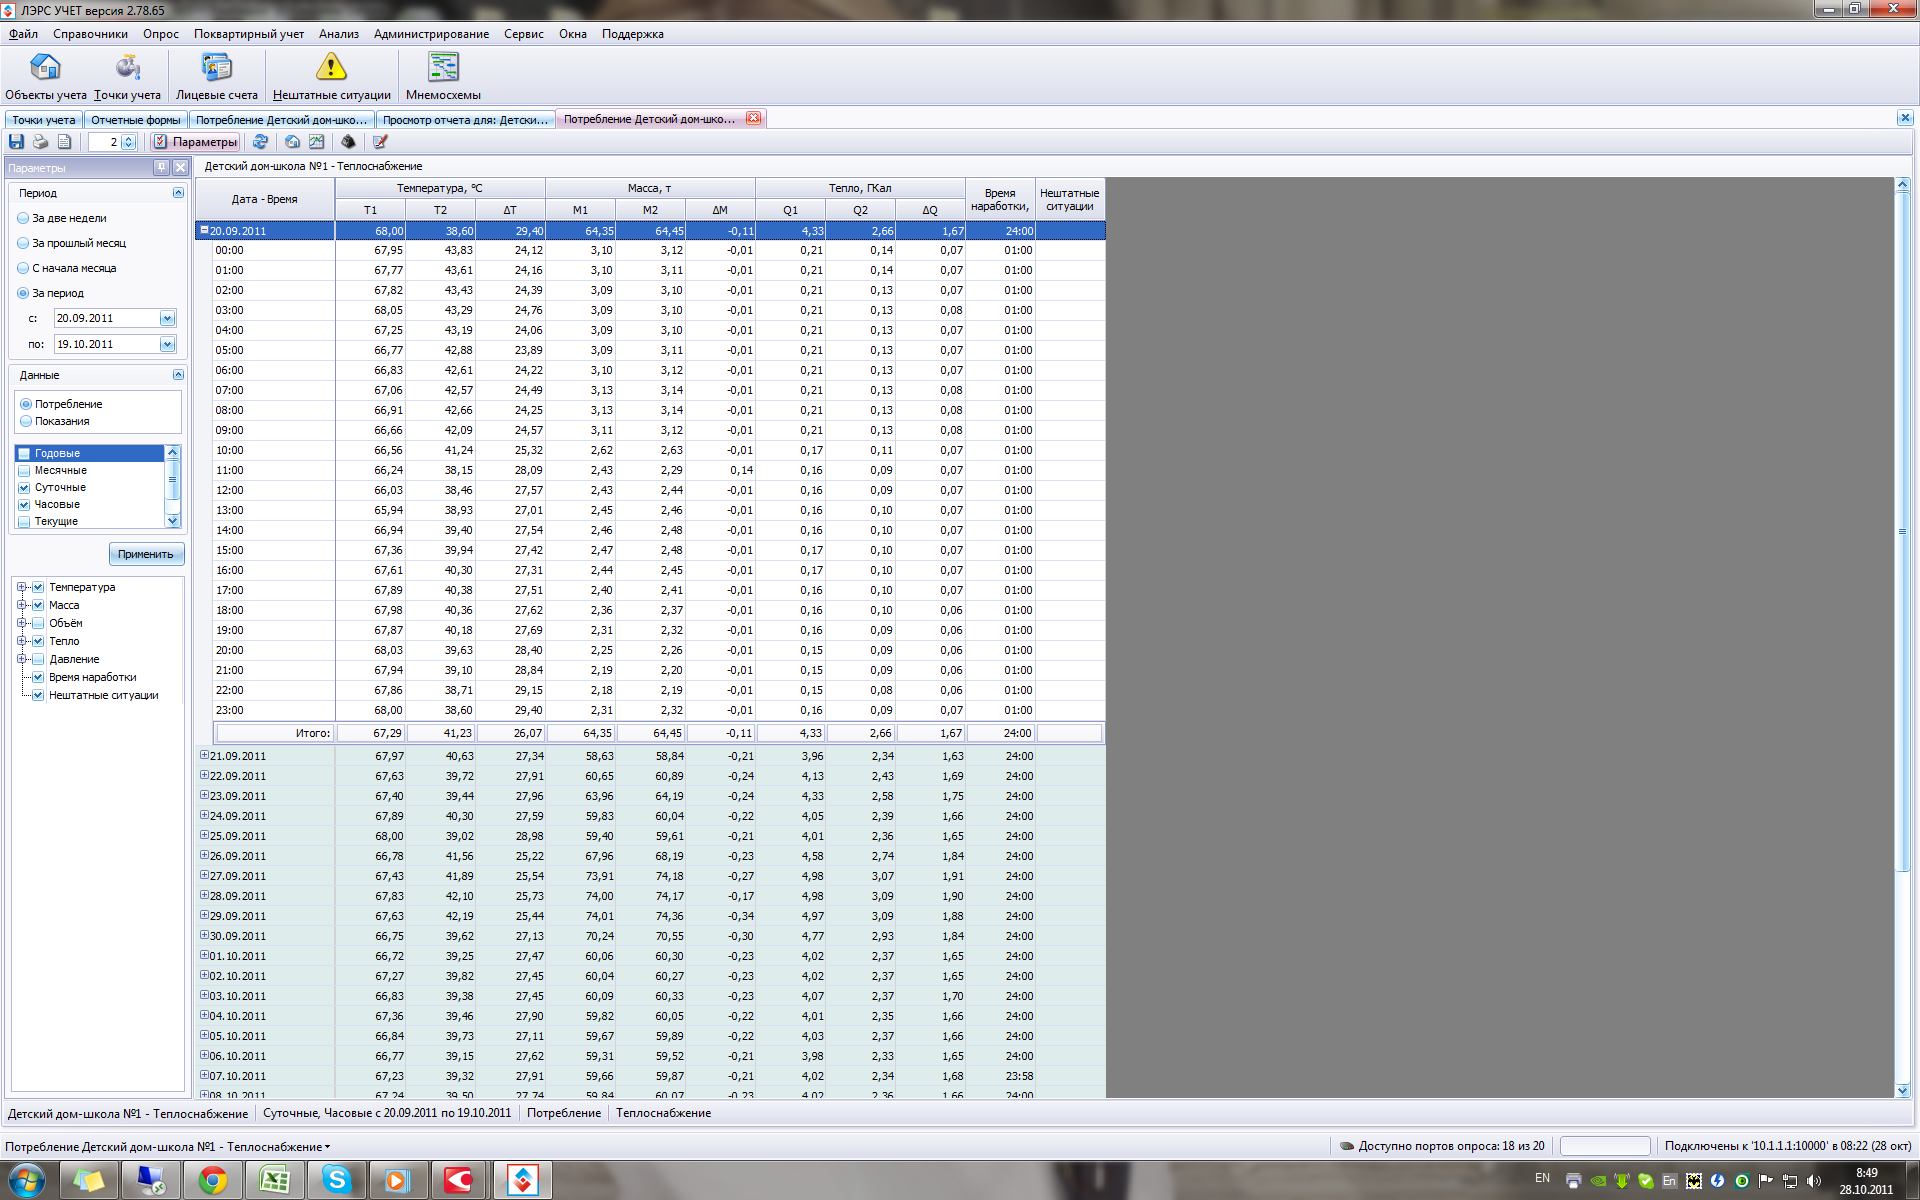Open Excel from the taskbar

pos(274,1181)
